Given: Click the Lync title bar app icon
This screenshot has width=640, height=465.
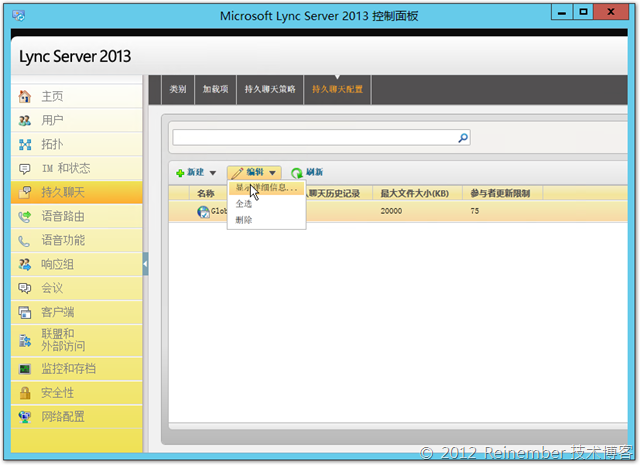Looking at the screenshot, I should point(18,16).
